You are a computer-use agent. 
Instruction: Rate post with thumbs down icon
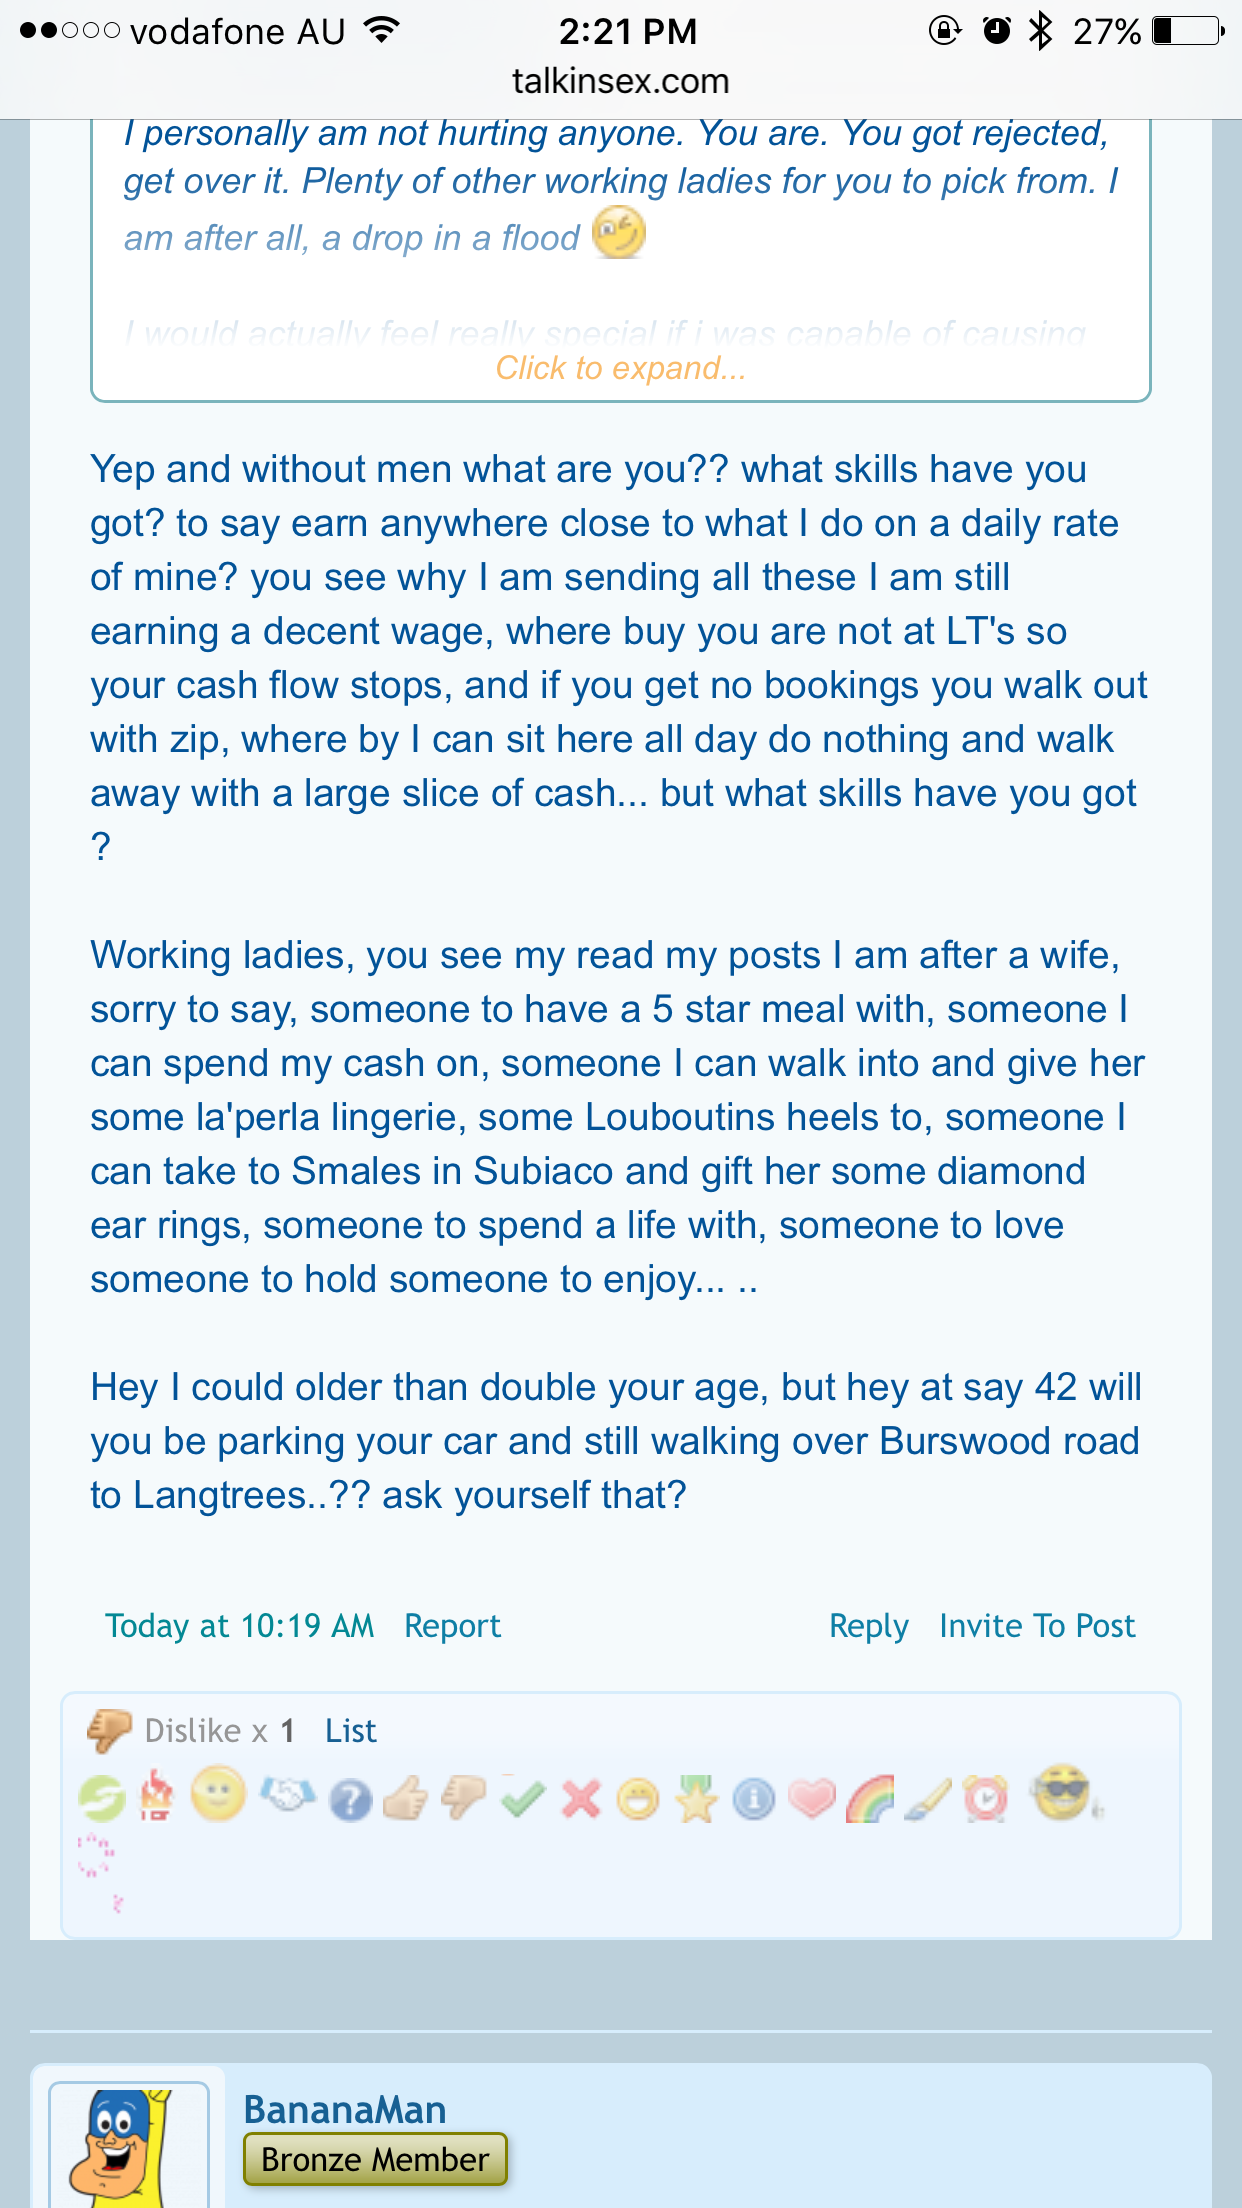pos(463,1799)
